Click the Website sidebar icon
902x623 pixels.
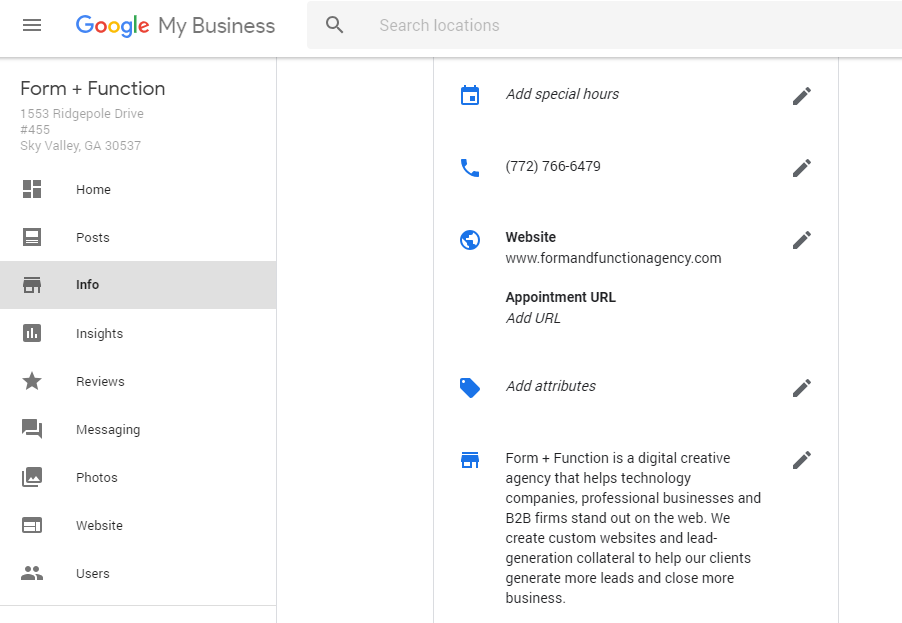32,525
